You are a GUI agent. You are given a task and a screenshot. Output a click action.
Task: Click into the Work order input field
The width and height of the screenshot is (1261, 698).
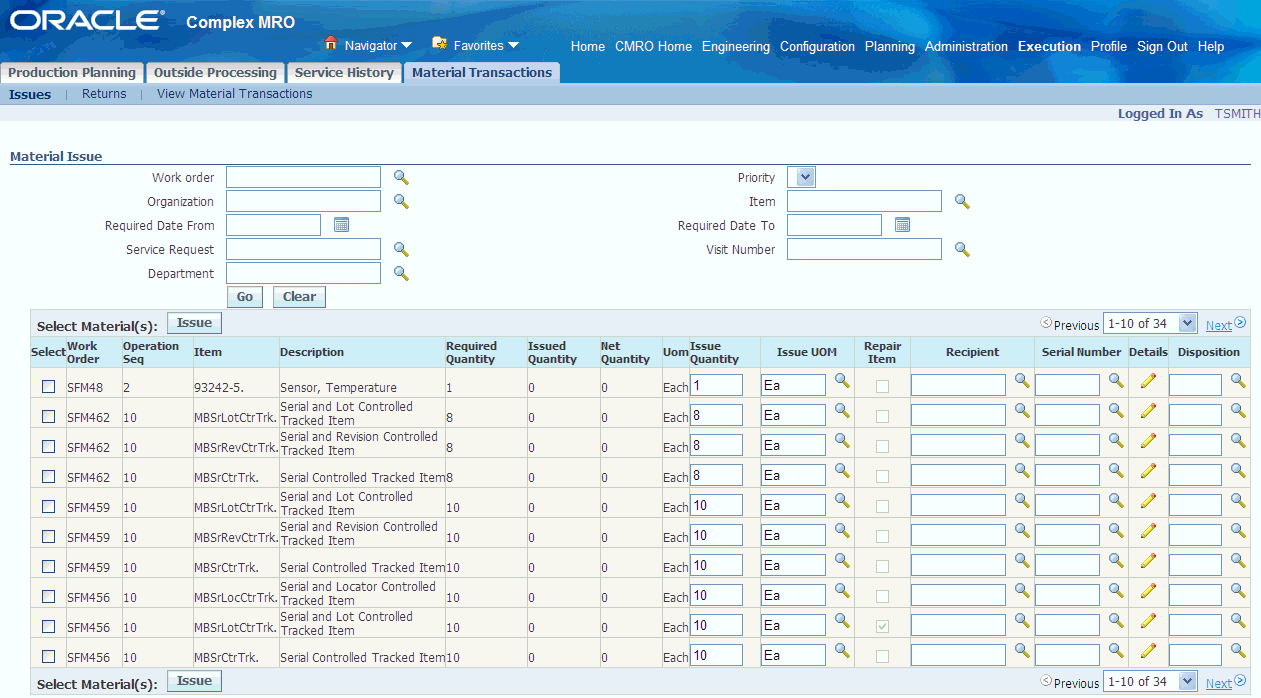[x=303, y=178]
